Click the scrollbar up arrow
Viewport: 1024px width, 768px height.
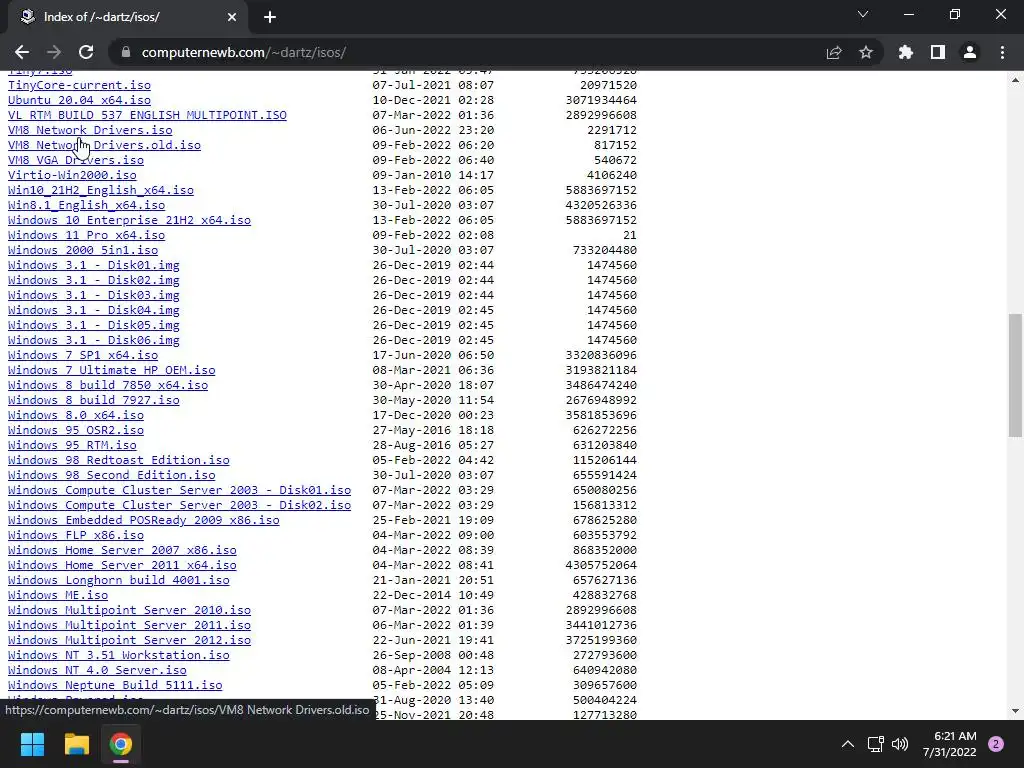[x=1015, y=80]
